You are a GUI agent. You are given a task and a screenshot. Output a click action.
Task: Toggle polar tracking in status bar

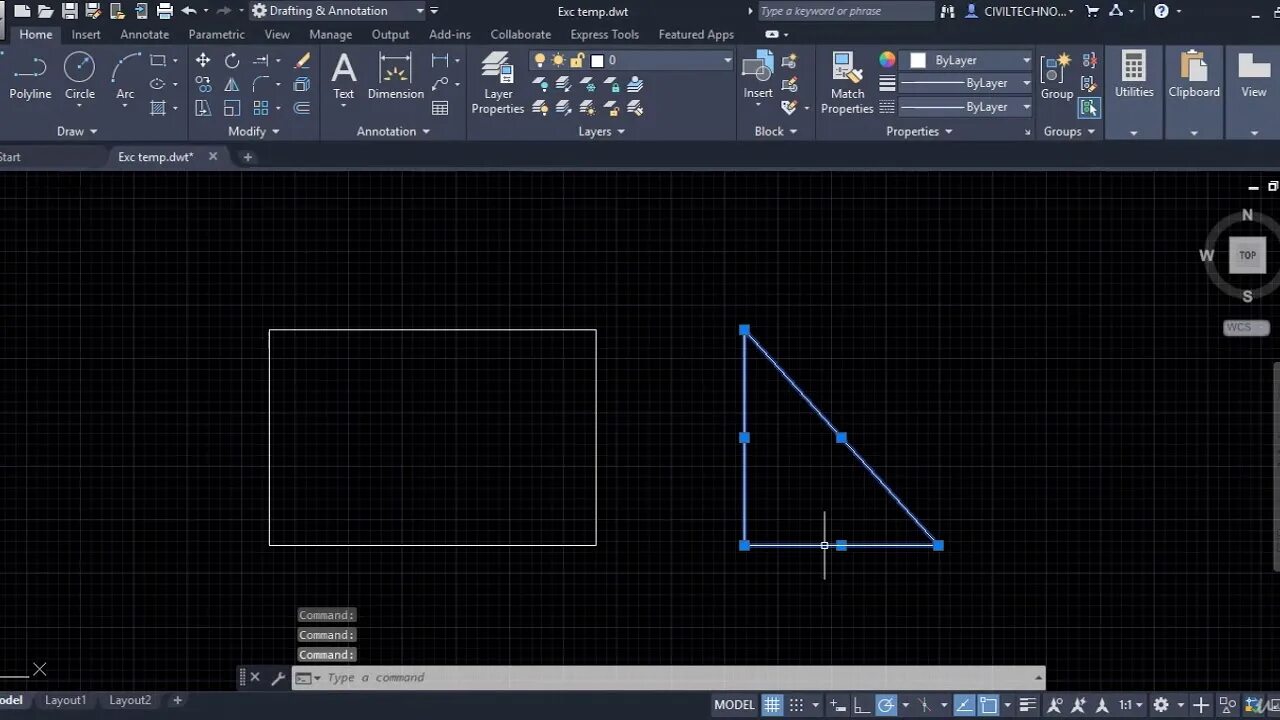[886, 705]
